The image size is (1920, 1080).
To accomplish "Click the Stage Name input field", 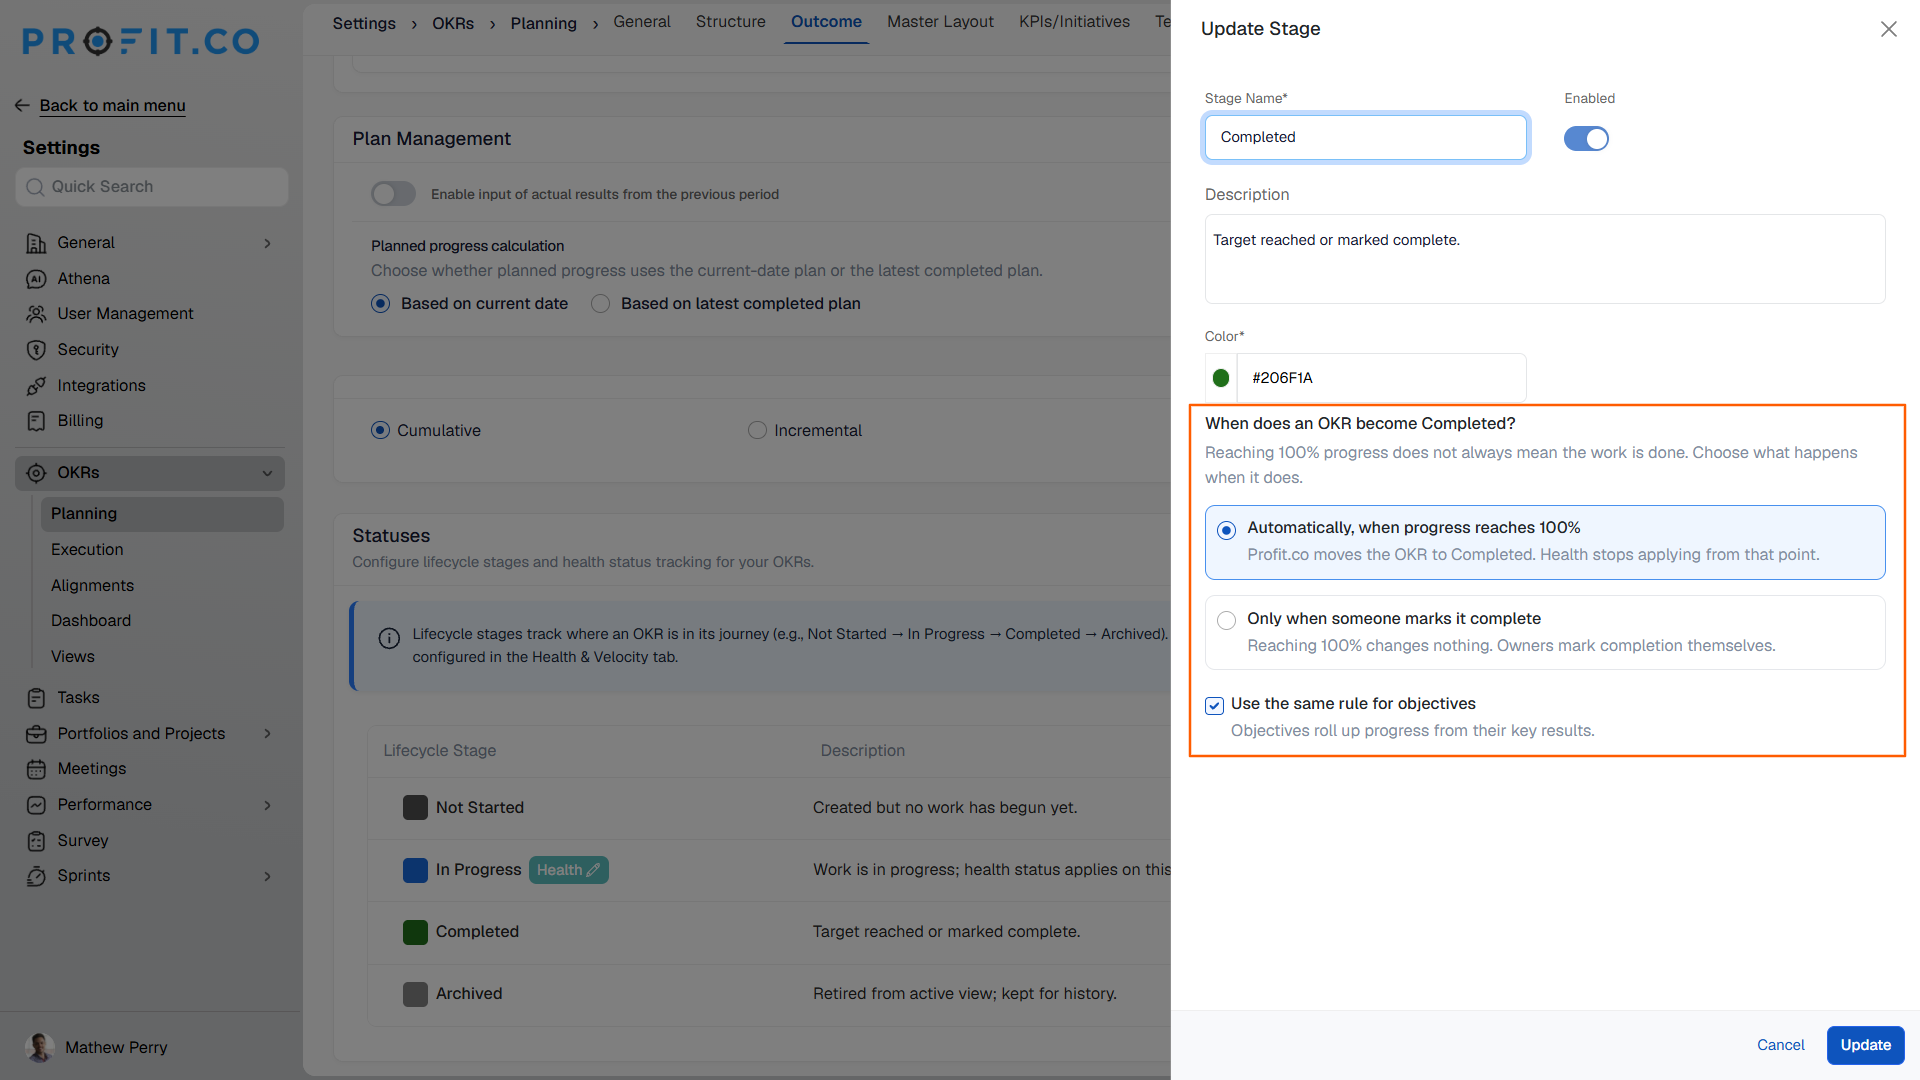I will pos(1365,137).
